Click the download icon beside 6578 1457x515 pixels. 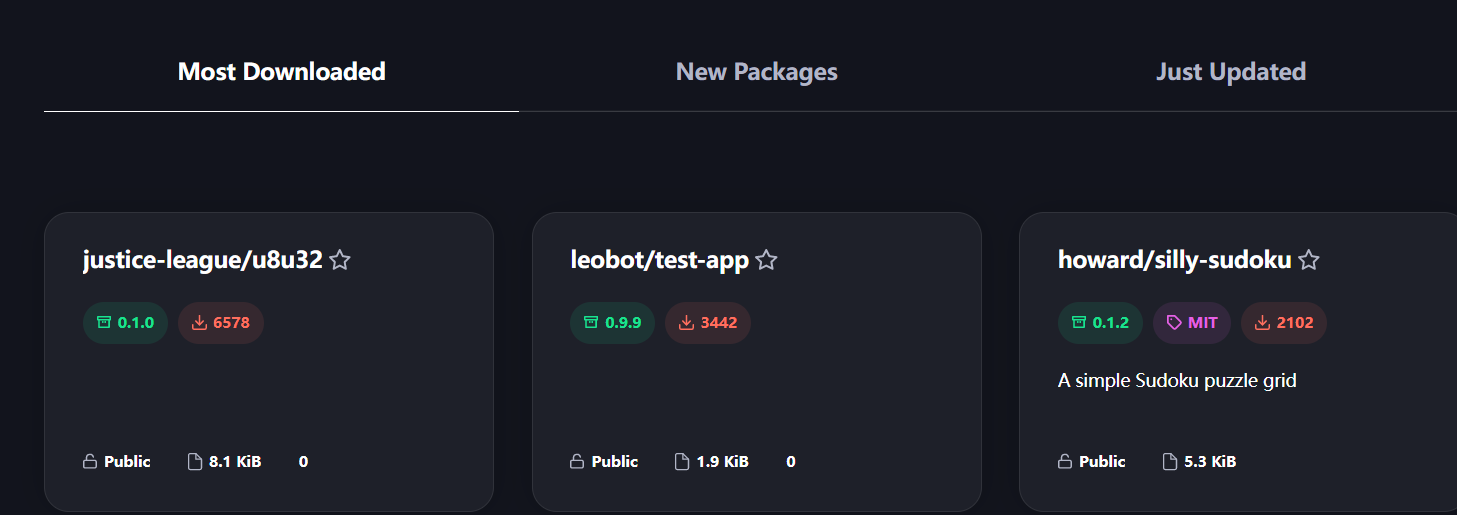coord(199,323)
